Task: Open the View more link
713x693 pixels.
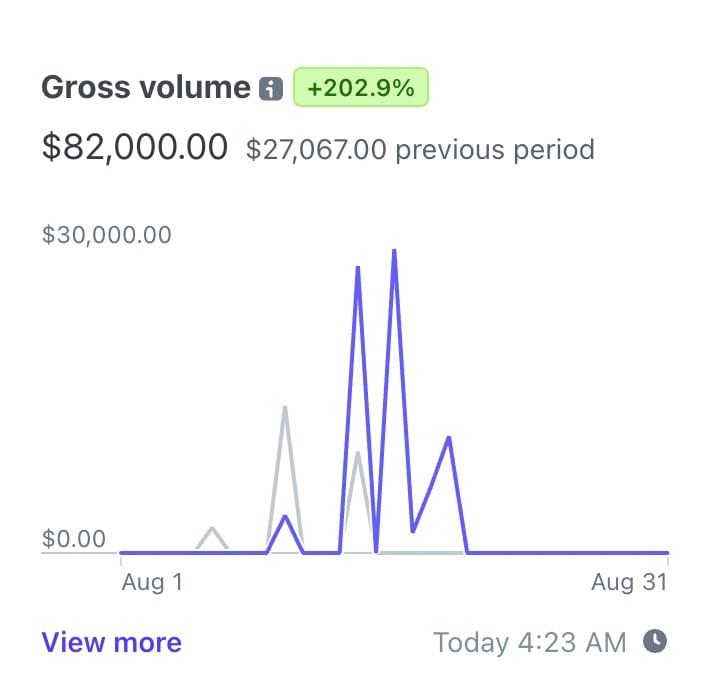Action: click(x=111, y=642)
